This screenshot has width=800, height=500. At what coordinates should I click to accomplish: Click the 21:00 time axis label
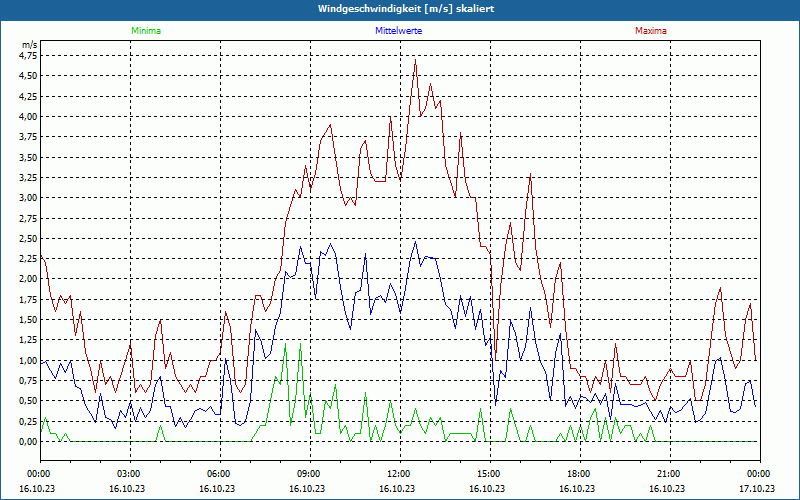click(670, 474)
